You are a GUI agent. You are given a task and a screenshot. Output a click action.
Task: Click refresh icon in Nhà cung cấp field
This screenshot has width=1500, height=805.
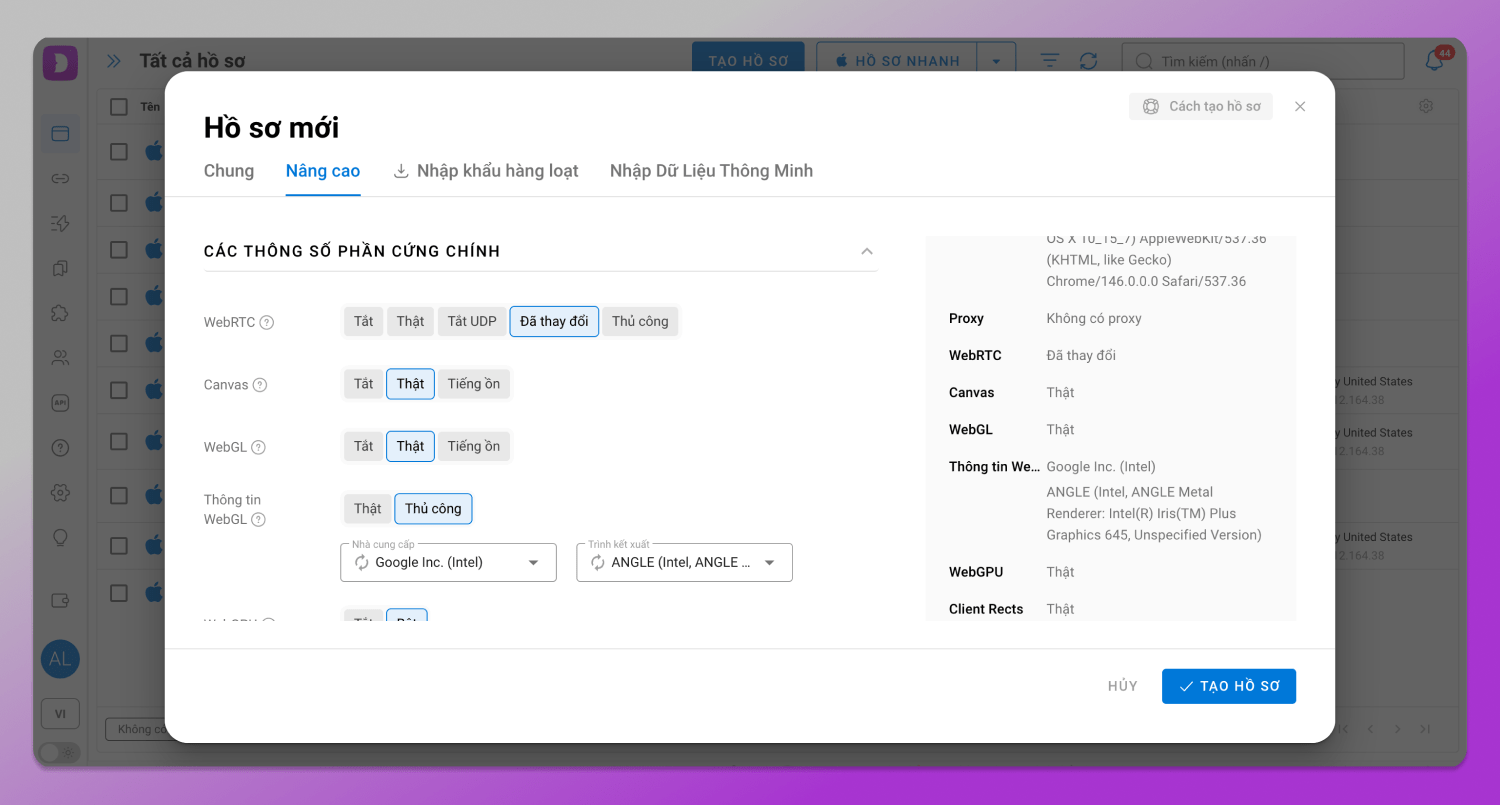tap(362, 563)
